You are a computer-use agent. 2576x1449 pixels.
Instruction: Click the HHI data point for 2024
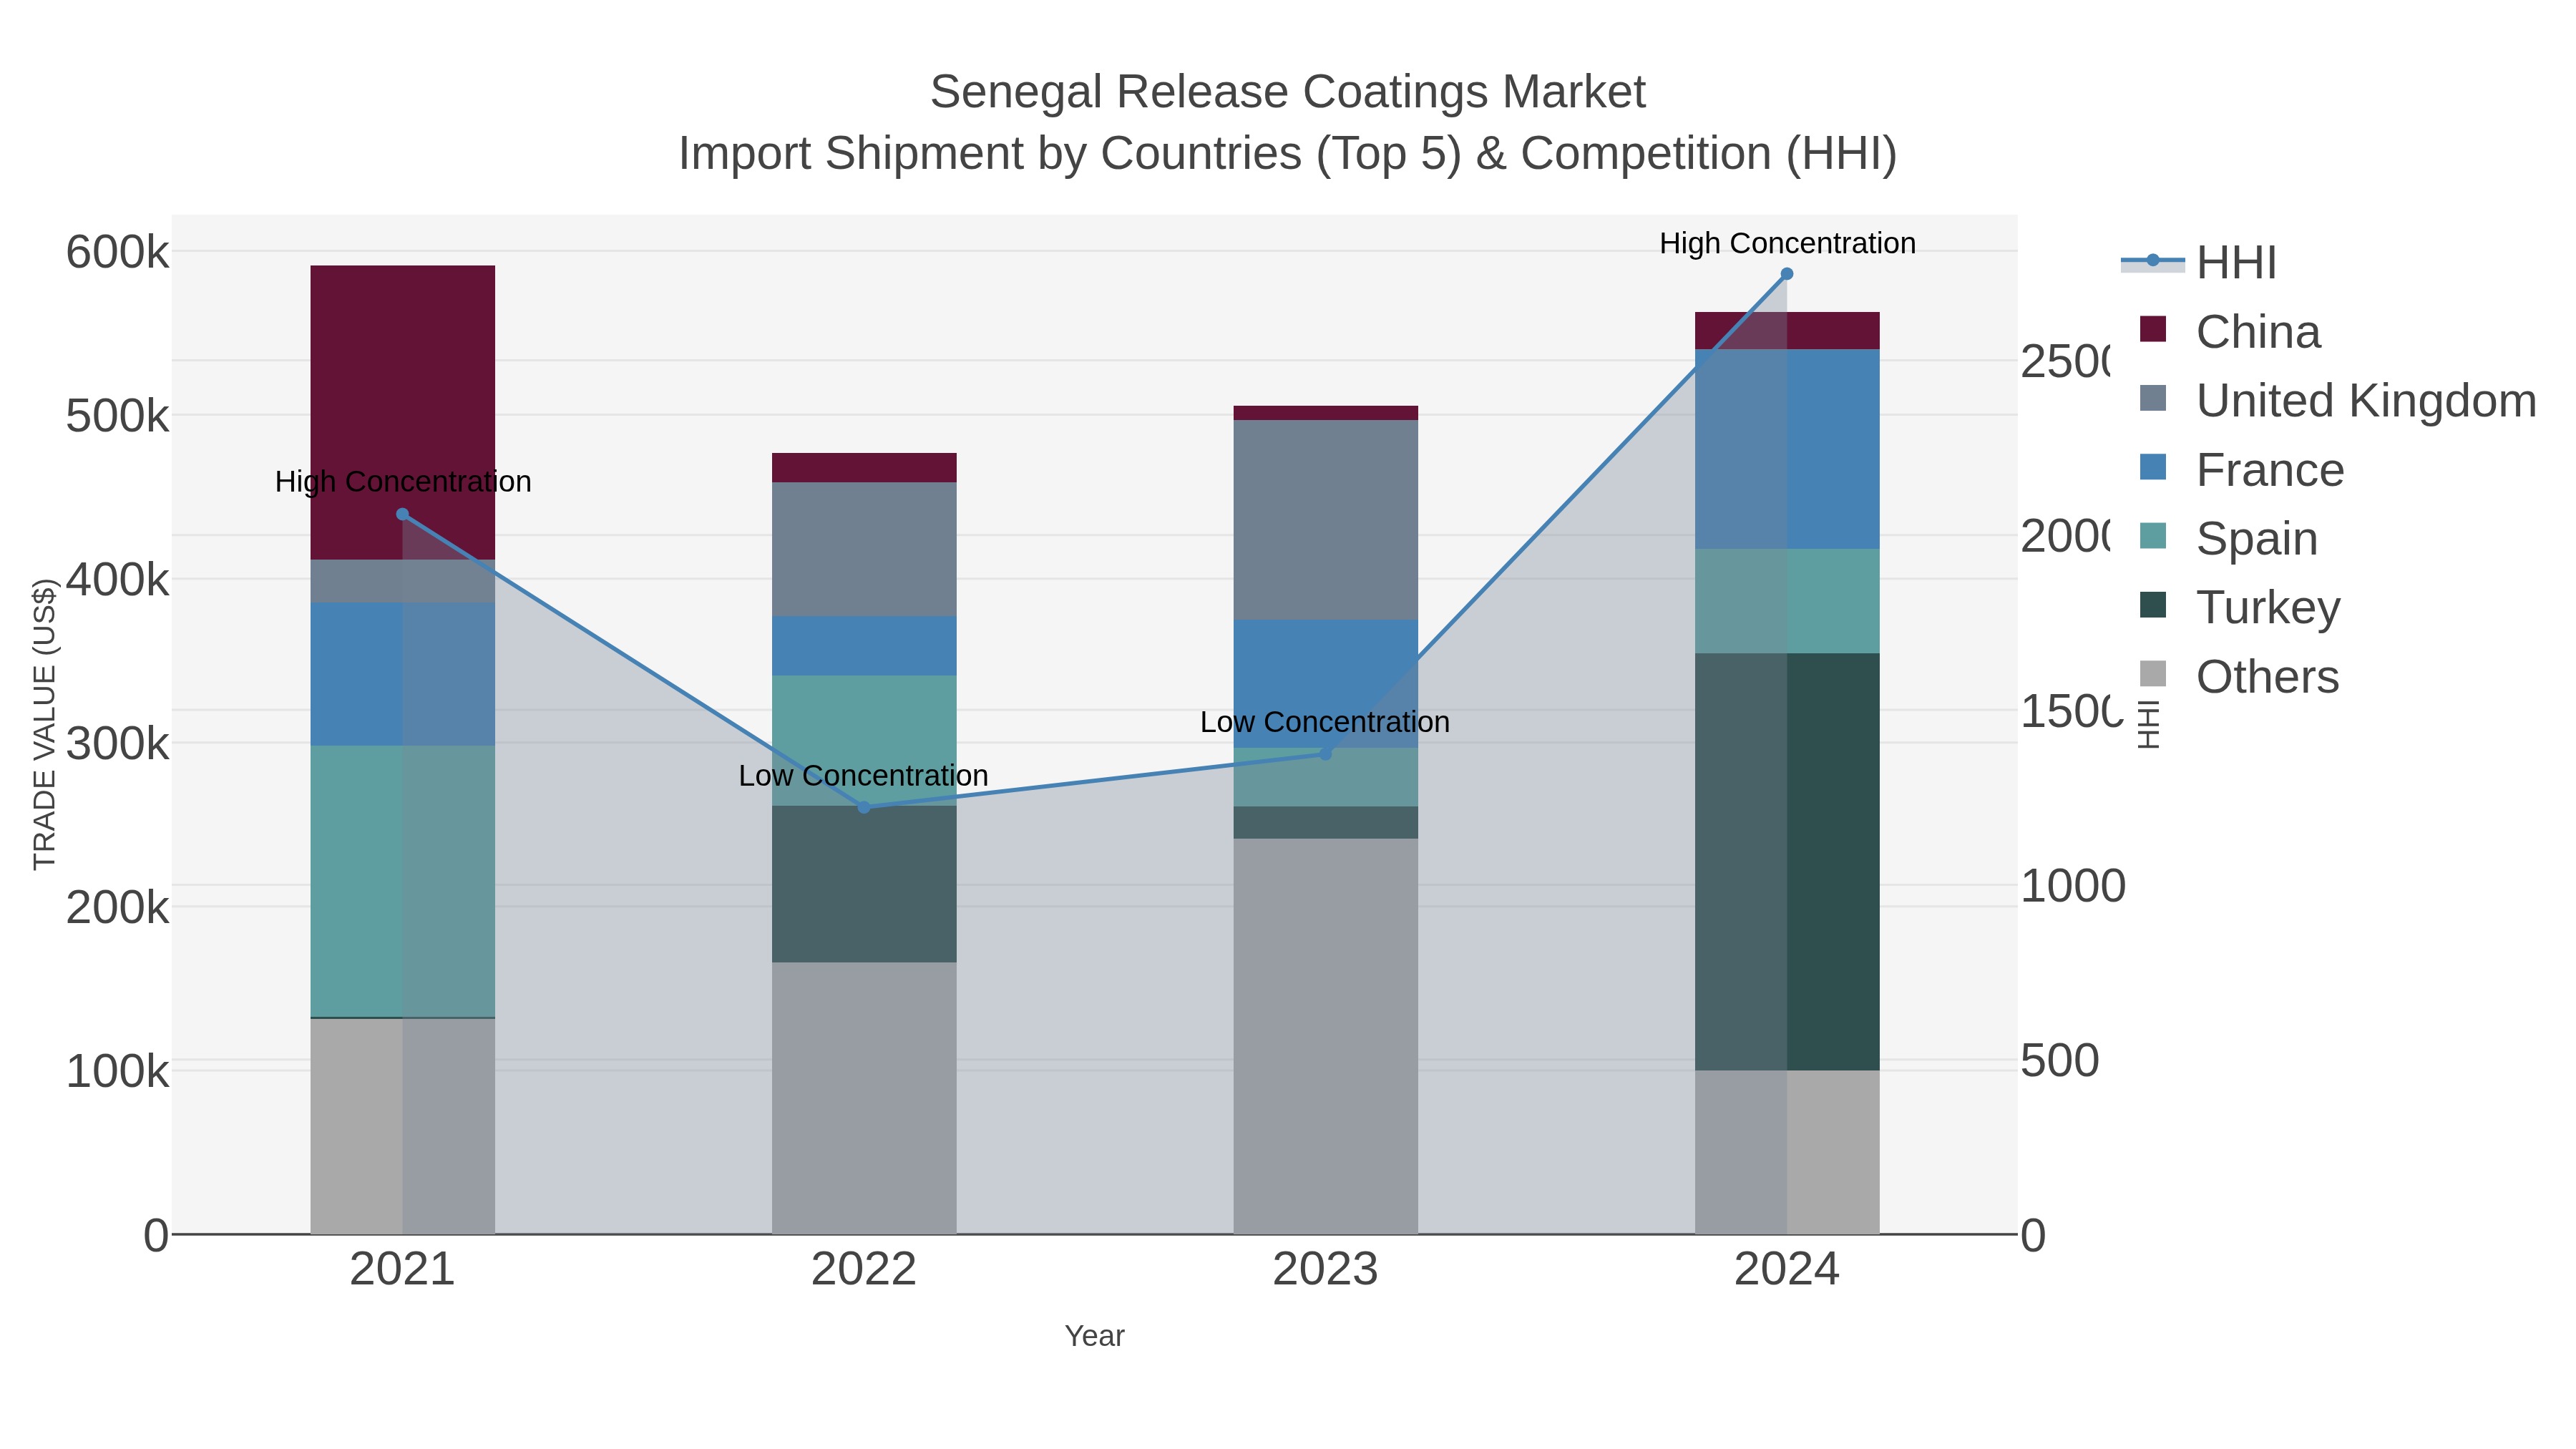(1787, 273)
